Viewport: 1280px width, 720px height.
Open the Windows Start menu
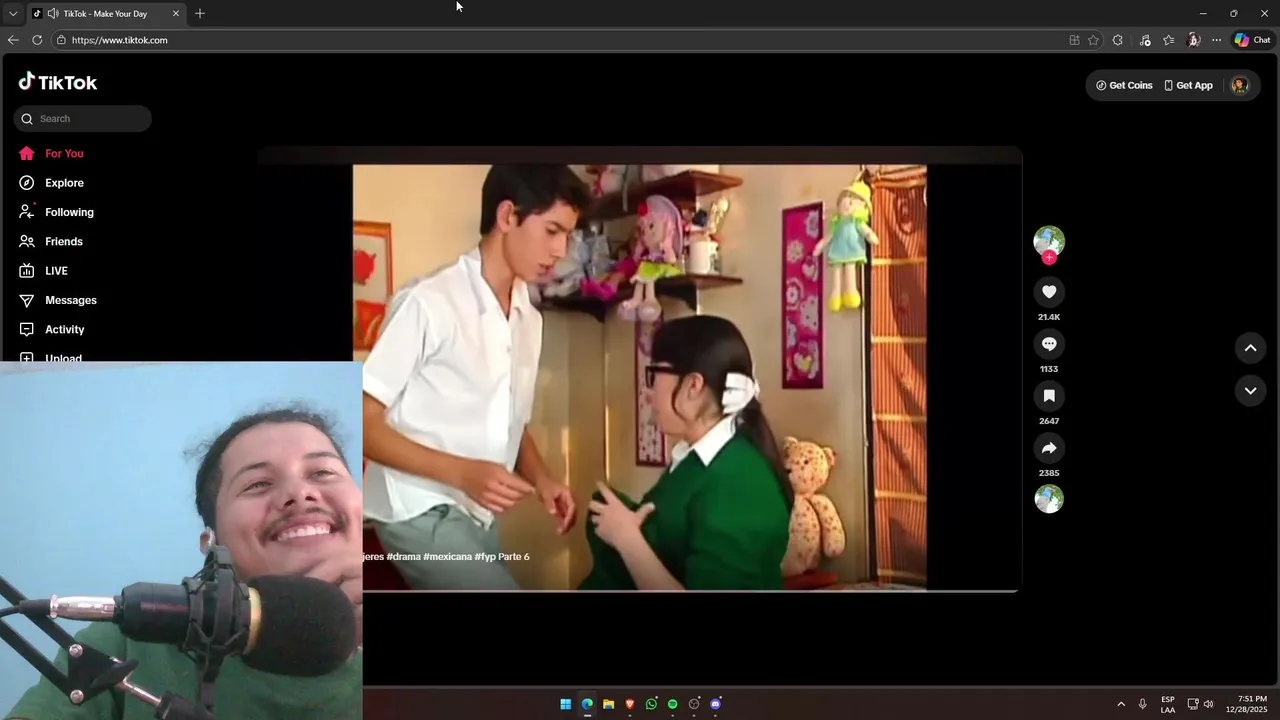coord(566,704)
